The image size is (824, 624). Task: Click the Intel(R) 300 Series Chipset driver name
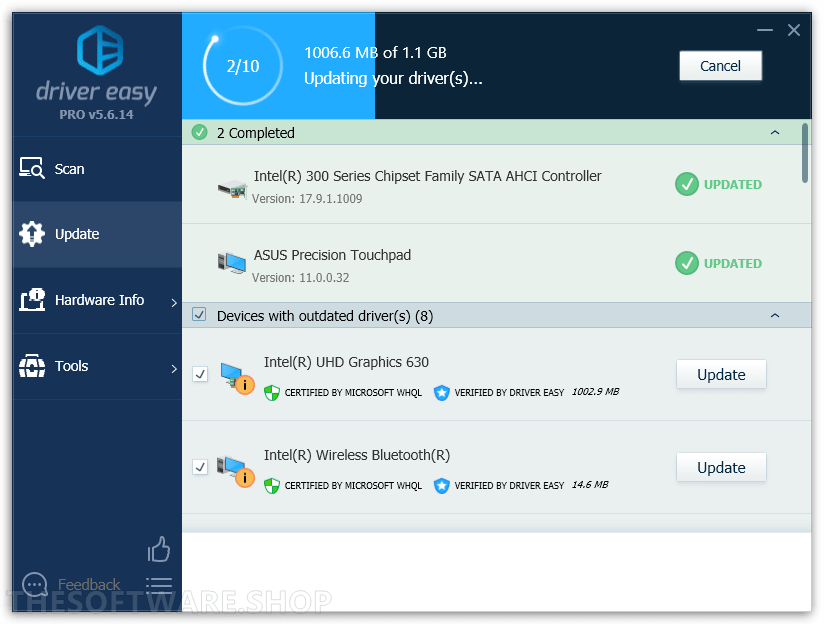click(x=427, y=176)
